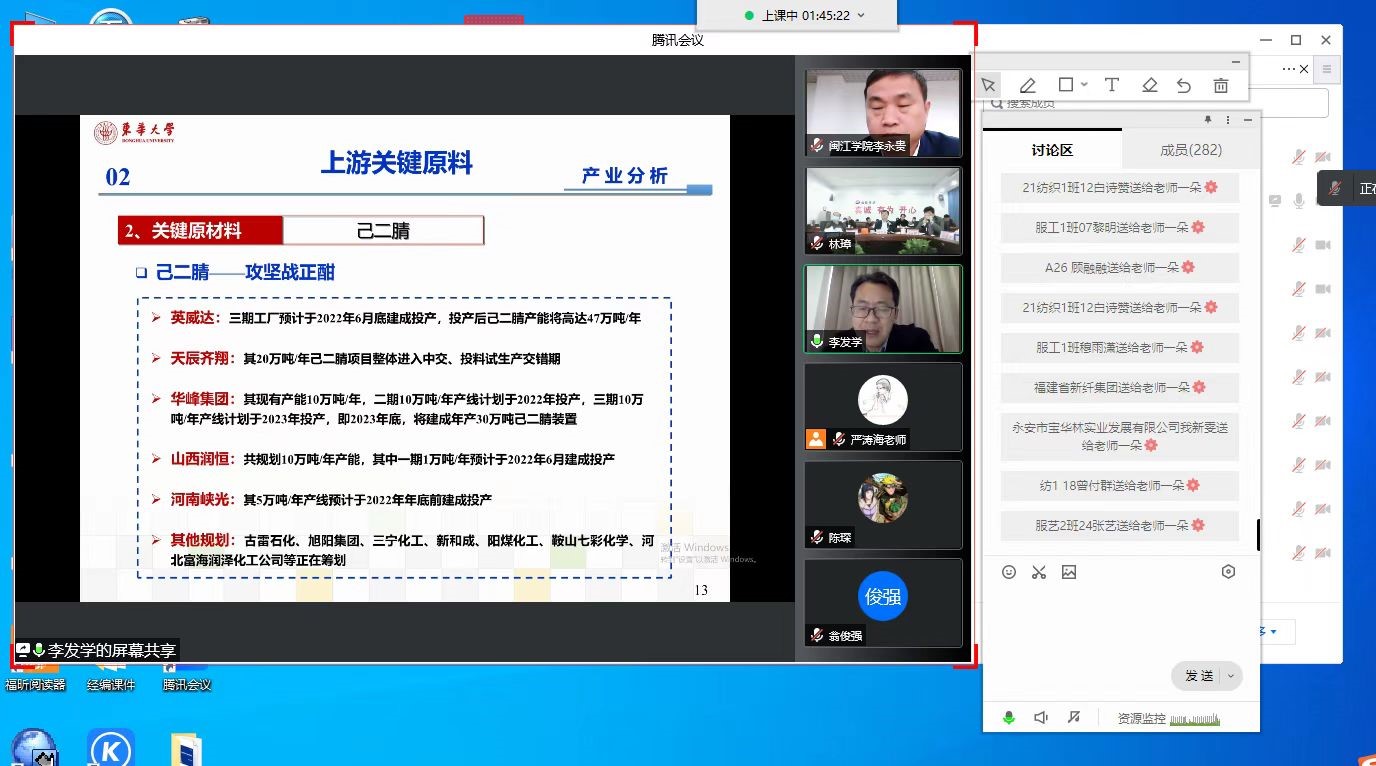The height and width of the screenshot is (766, 1376).
Task: Pin the discussion panel
Action: (x=1208, y=120)
